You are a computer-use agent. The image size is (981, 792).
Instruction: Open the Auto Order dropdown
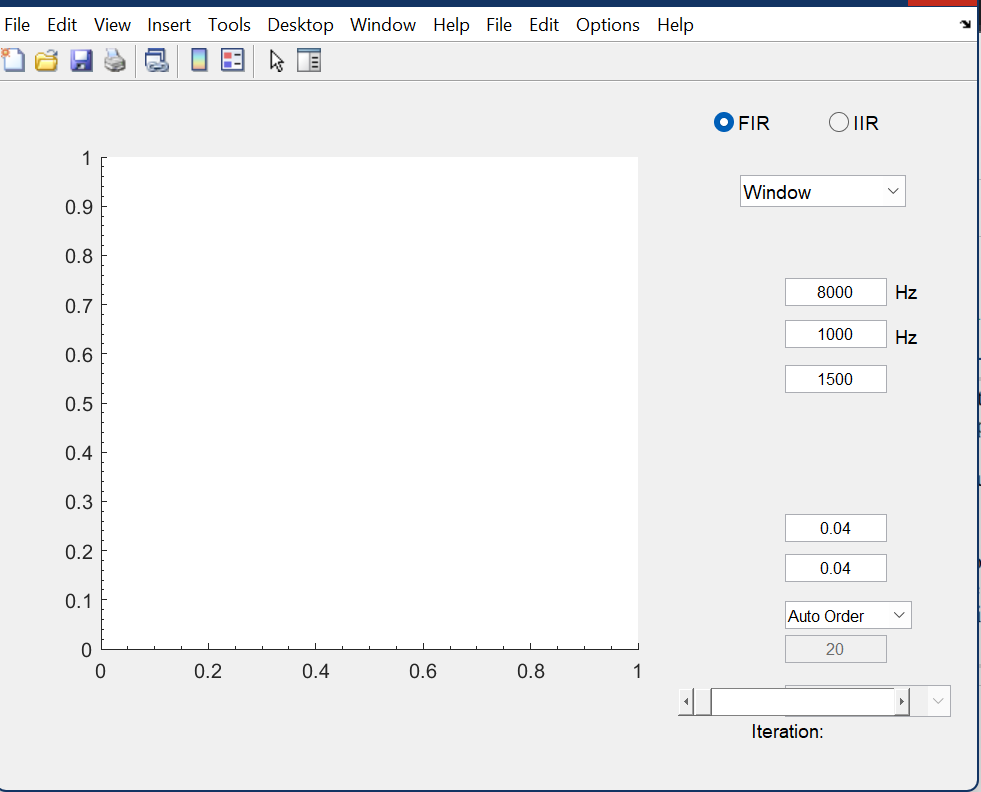[847, 615]
